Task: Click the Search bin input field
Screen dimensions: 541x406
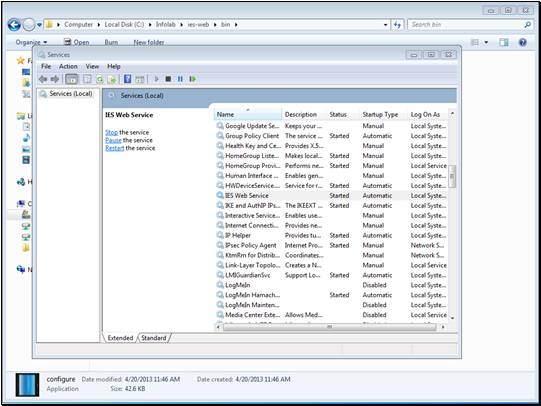Action: coord(466,24)
